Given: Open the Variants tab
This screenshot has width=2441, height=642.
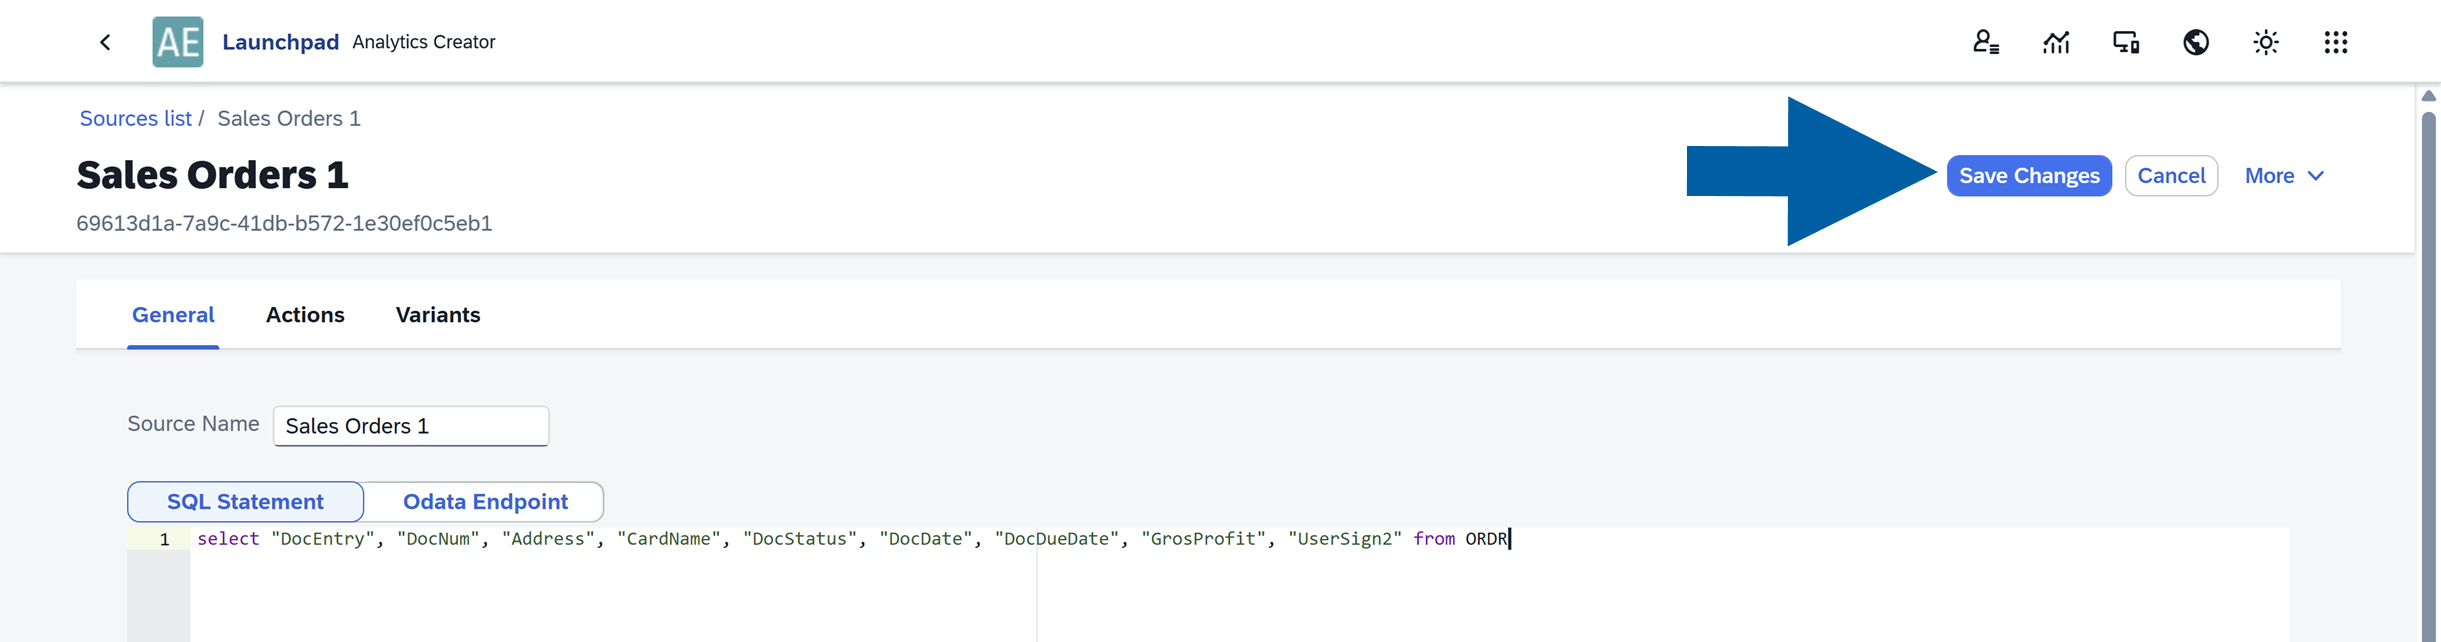Looking at the screenshot, I should tap(438, 314).
